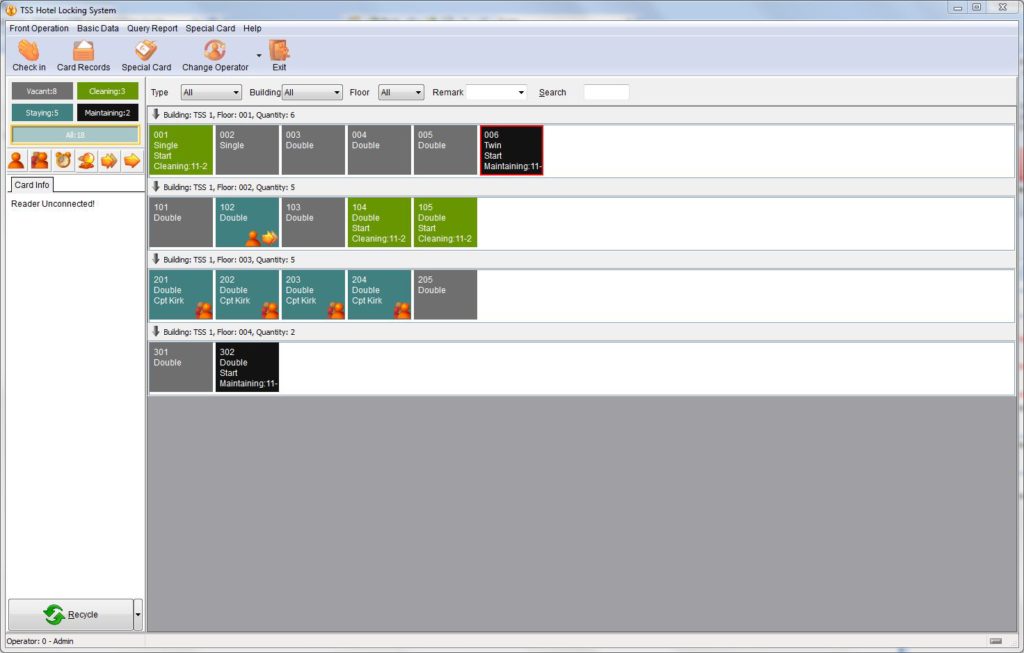Screen dimensions: 1024x653
Task: Collapse the Floor 002 building group
Action: click(x=156, y=187)
